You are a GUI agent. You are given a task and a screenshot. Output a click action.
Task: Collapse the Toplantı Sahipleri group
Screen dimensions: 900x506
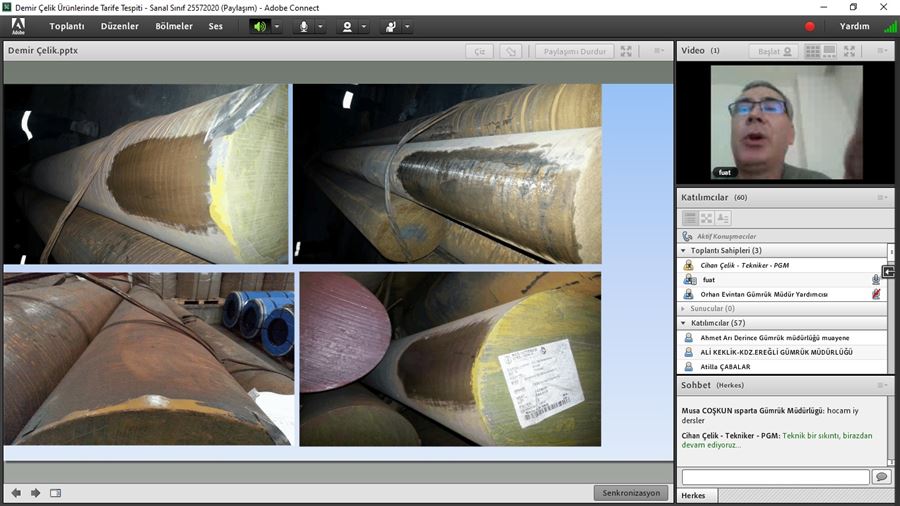pos(683,250)
